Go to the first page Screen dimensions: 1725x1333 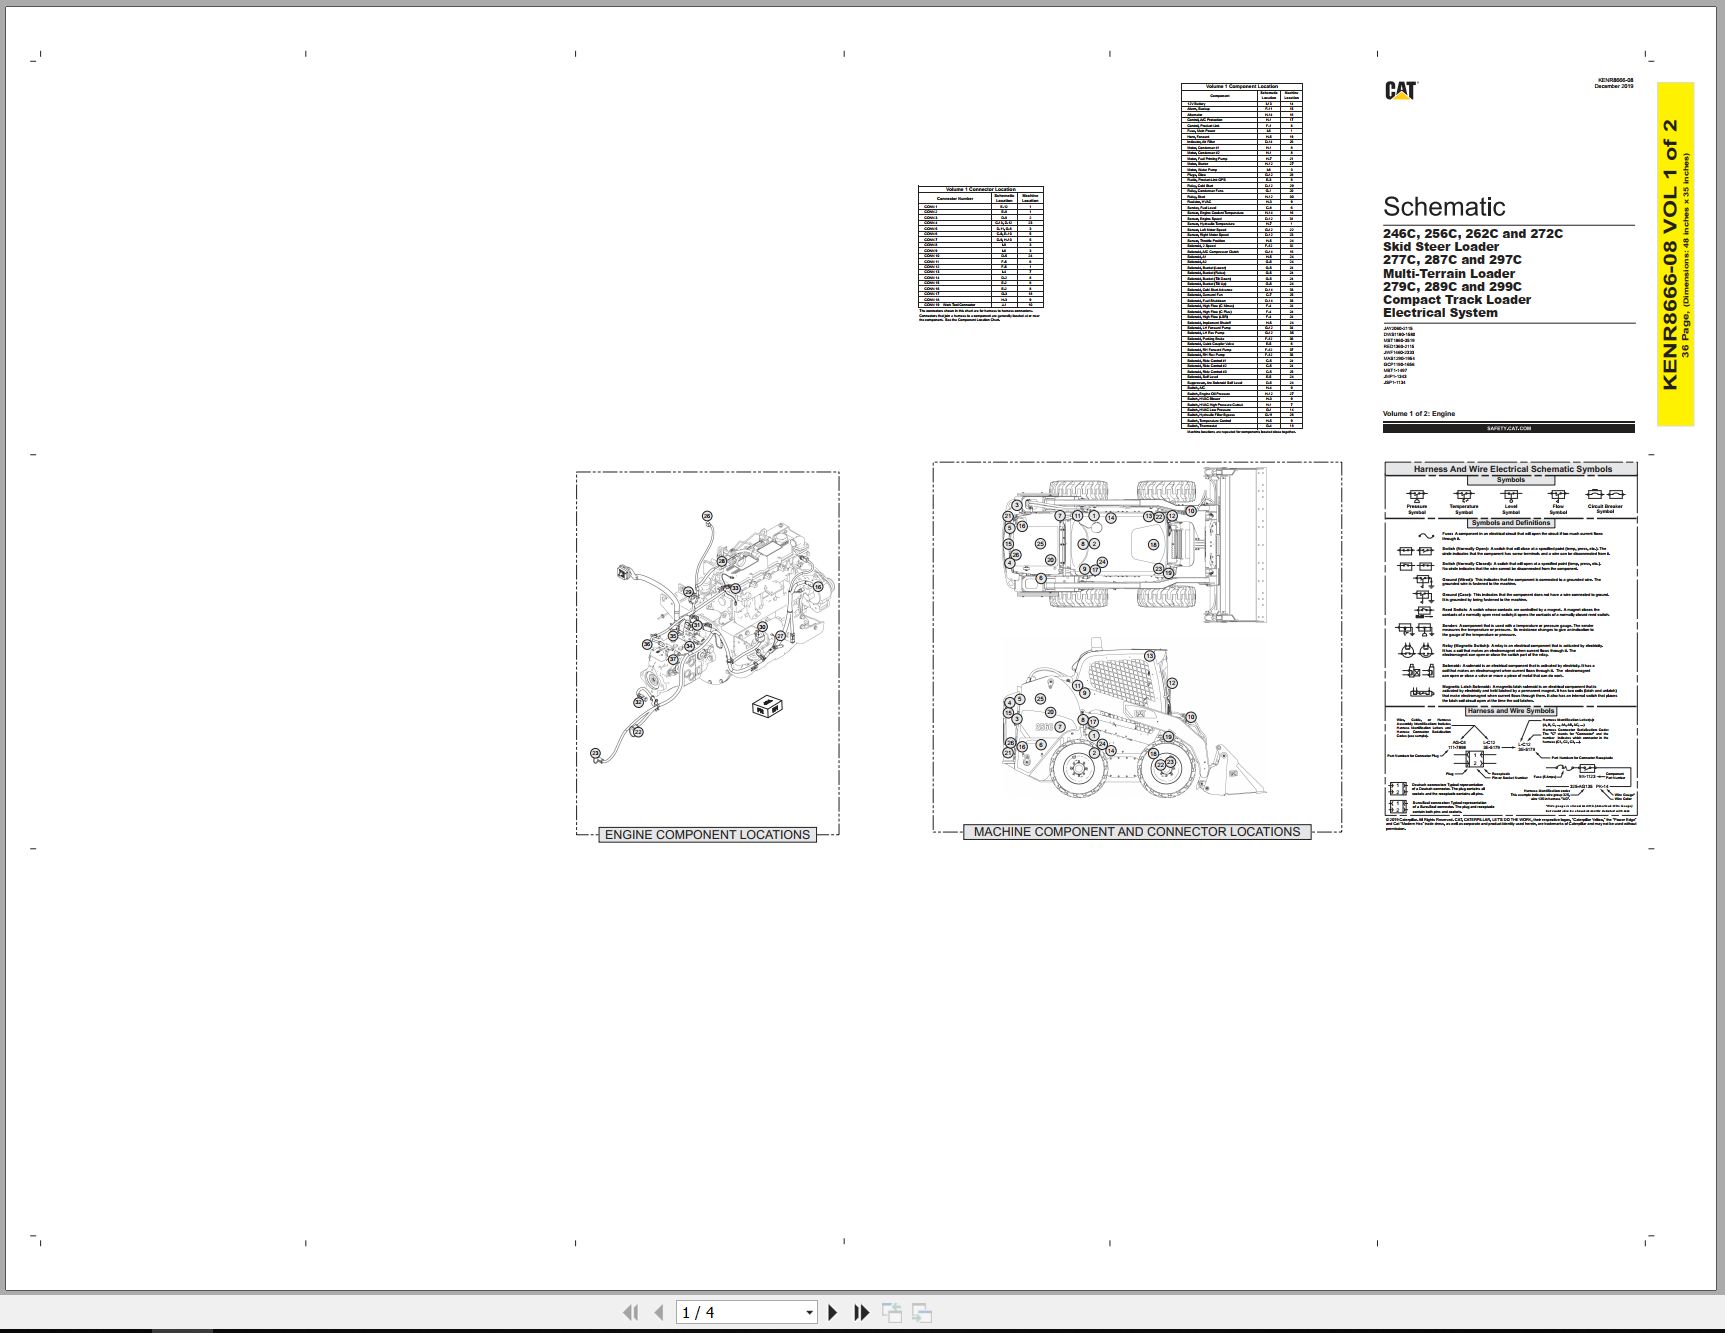[x=630, y=1312]
